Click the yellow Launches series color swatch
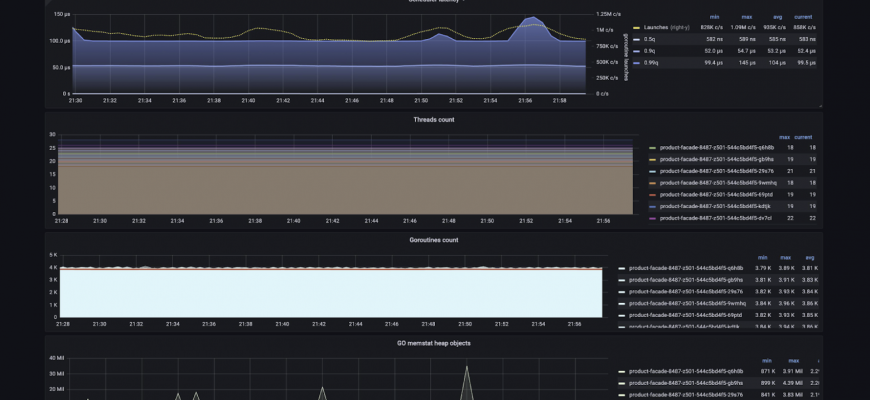870x400 pixels. point(636,27)
